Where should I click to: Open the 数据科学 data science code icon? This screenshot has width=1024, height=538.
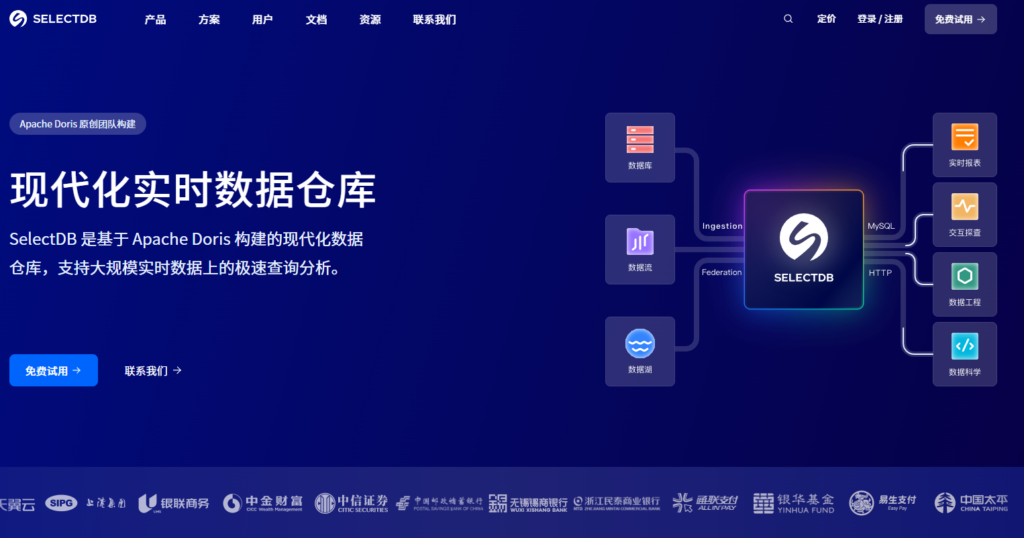point(964,347)
